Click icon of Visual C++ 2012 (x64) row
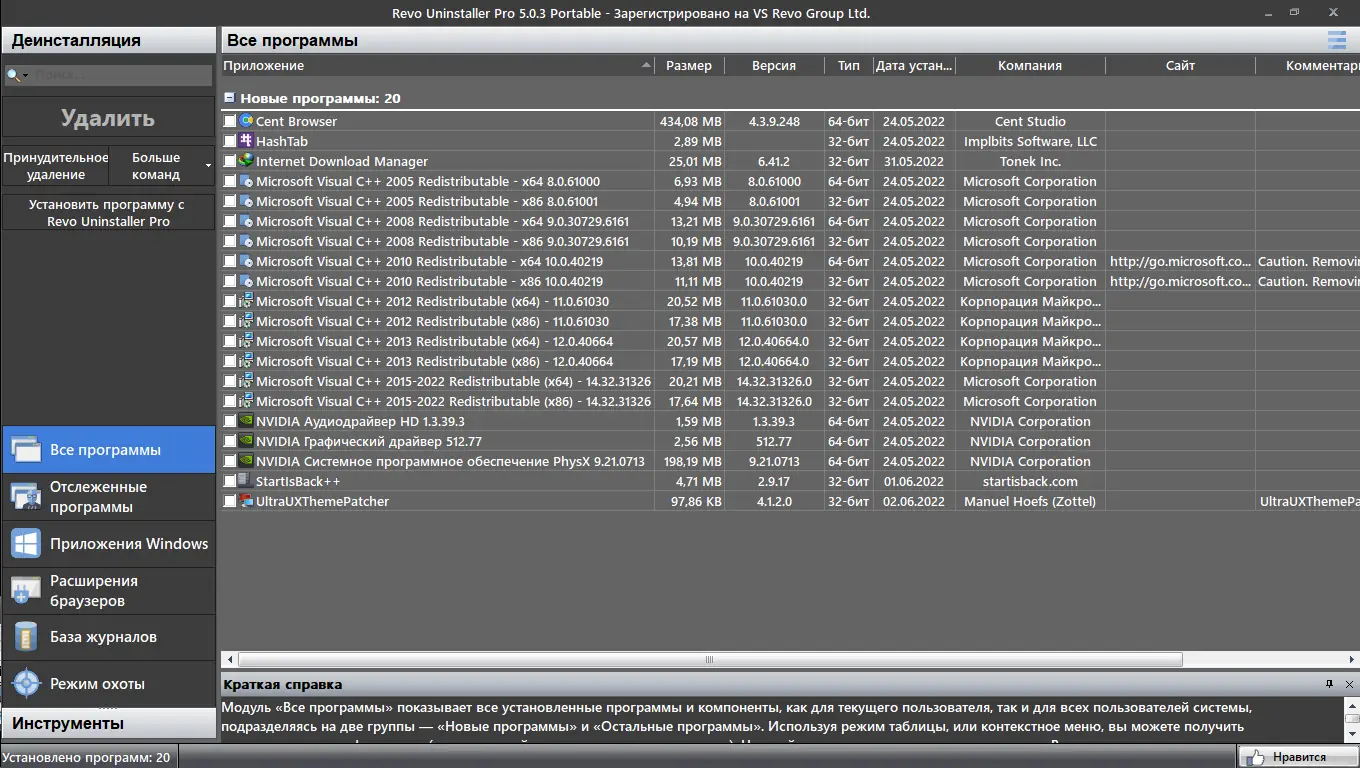 [246, 301]
